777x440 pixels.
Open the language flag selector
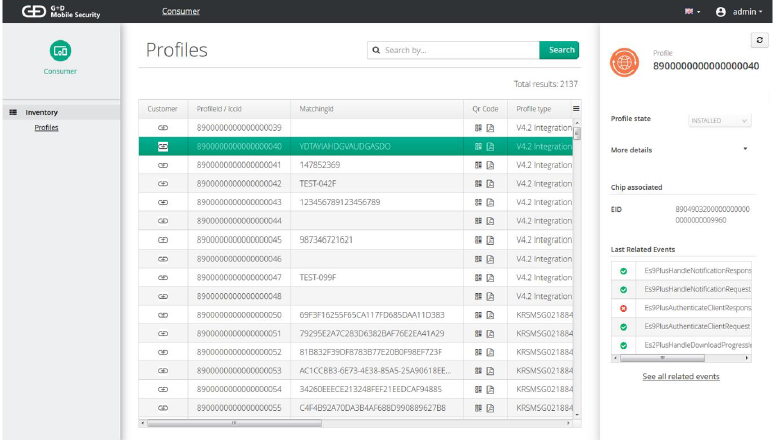pos(691,11)
